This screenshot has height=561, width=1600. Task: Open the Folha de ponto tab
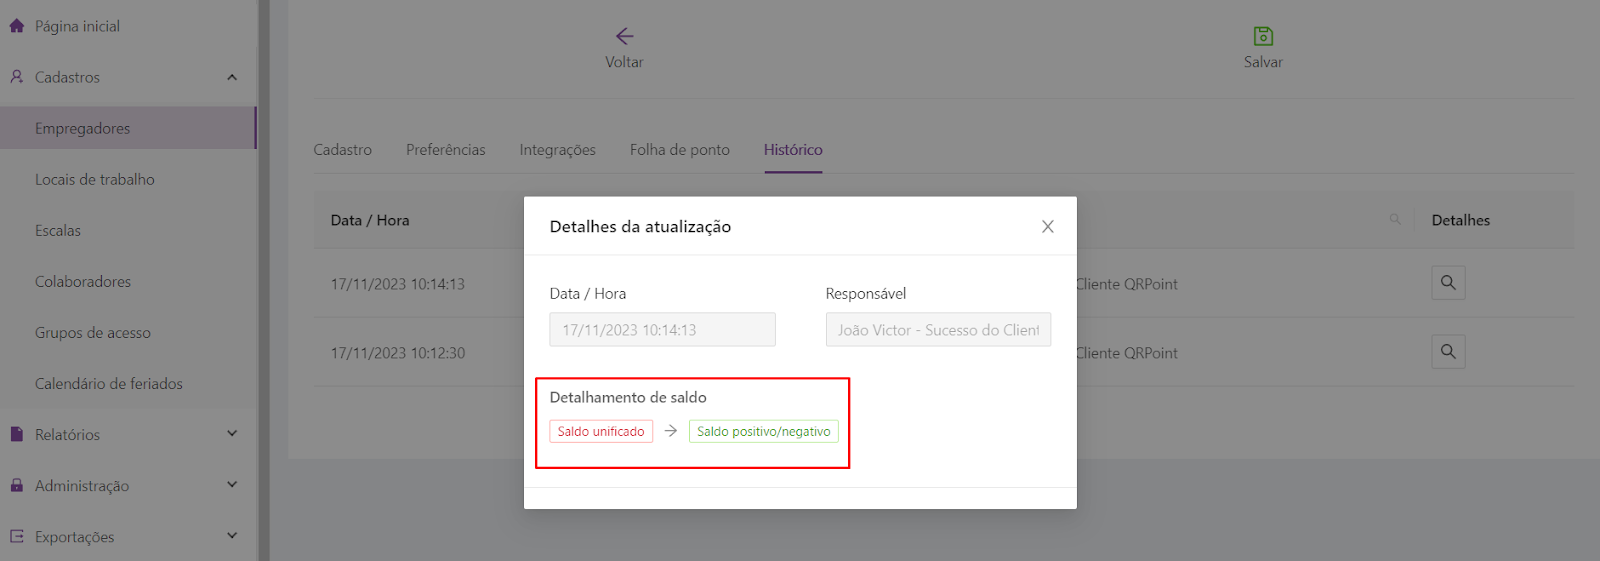679,150
